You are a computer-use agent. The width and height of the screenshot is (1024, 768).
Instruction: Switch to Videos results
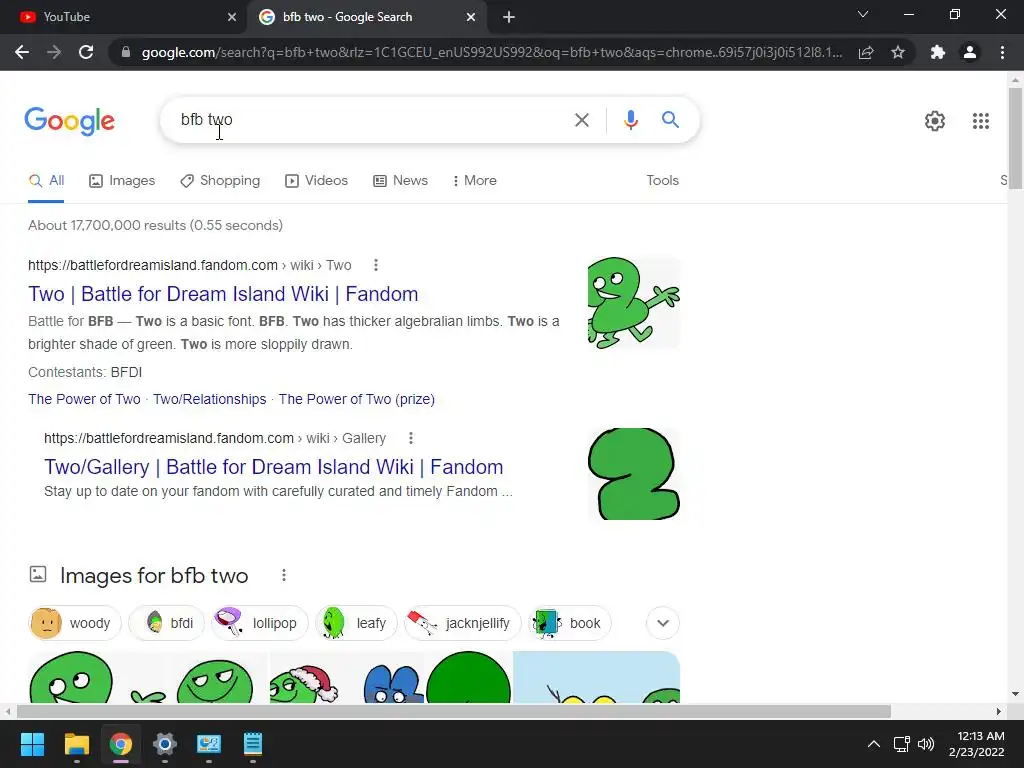click(x=317, y=180)
